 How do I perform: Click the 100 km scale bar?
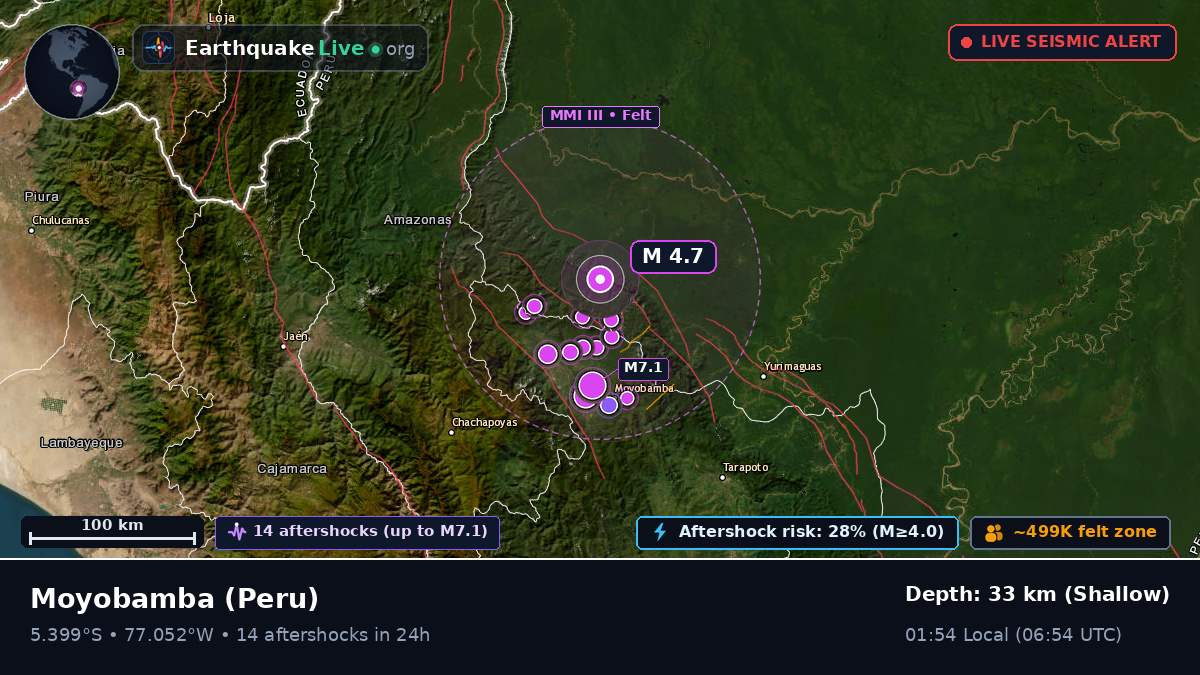tap(112, 532)
